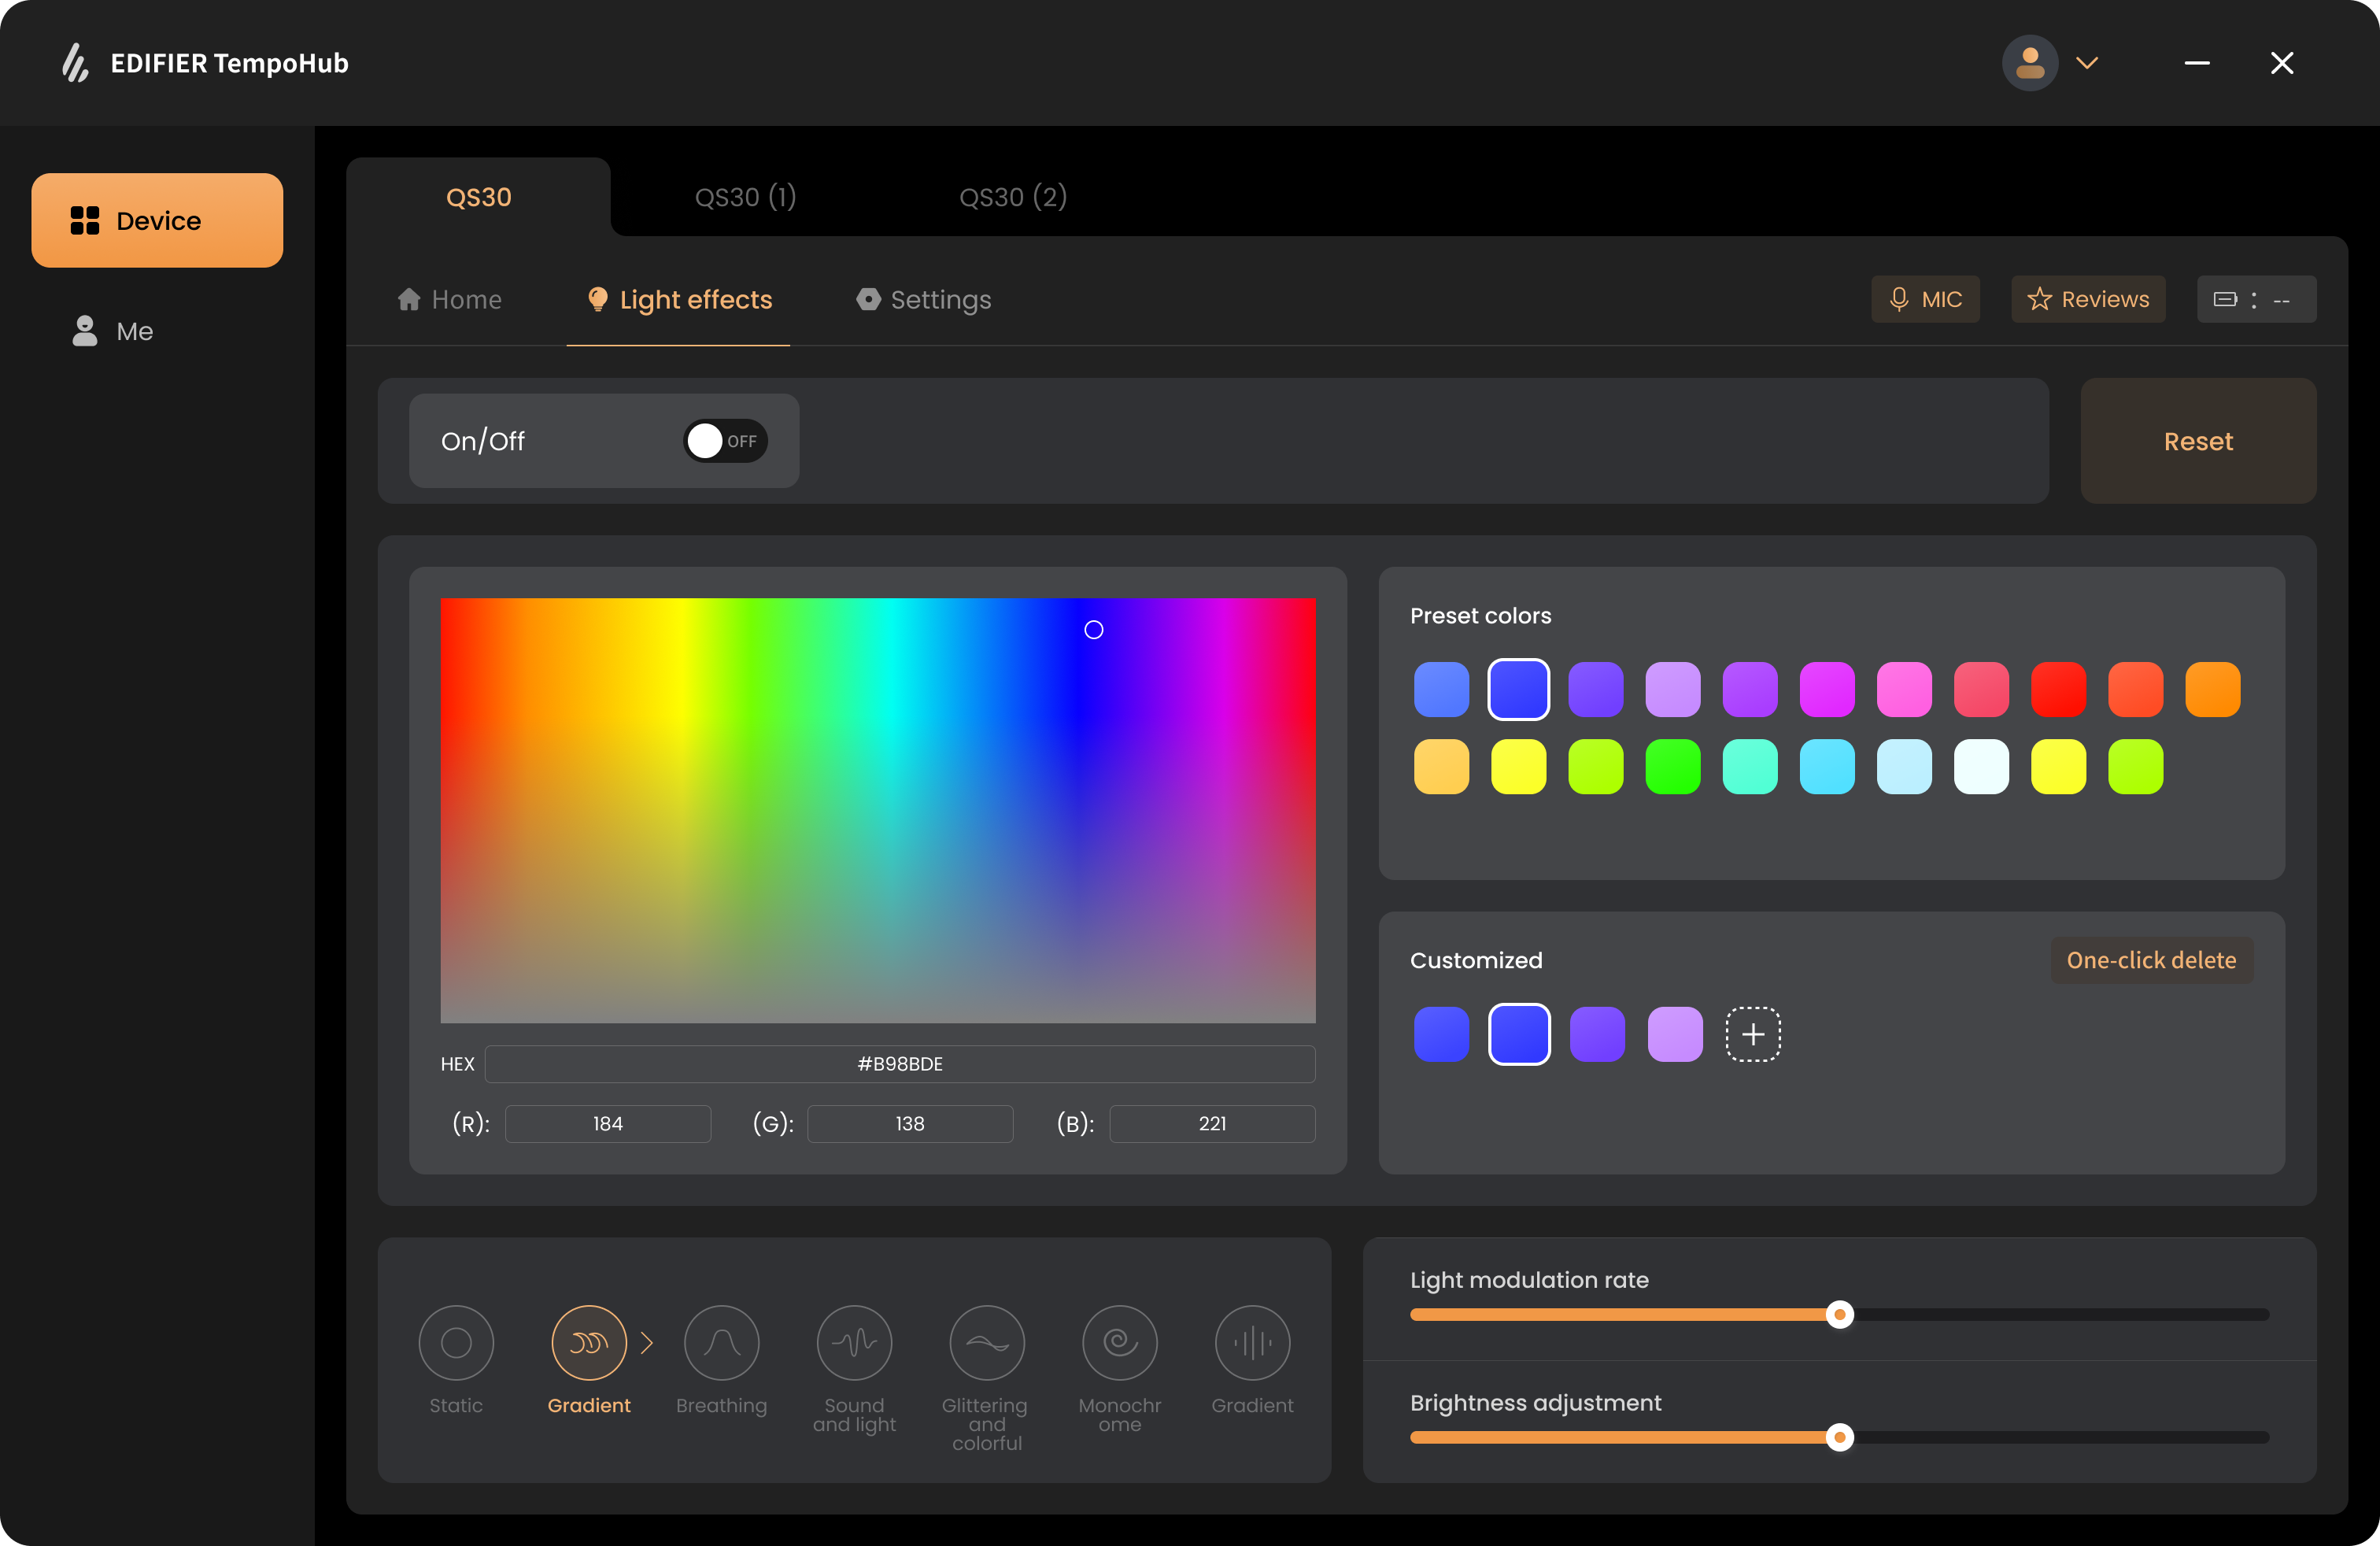Select the Monochrome effect icon

(x=1119, y=1343)
